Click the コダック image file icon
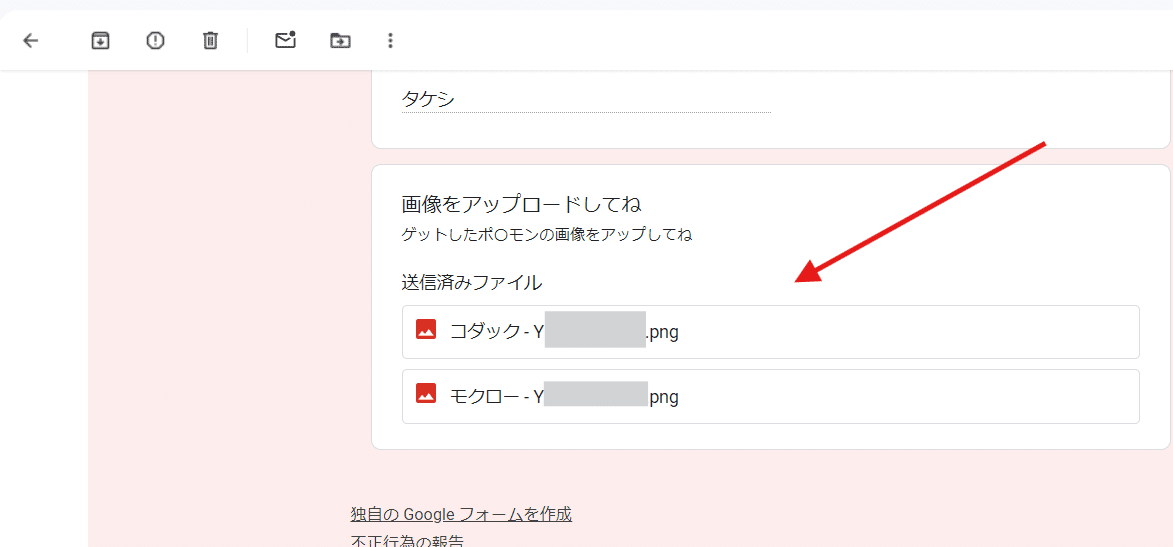1173x547 pixels. click(x=426, y=329)
